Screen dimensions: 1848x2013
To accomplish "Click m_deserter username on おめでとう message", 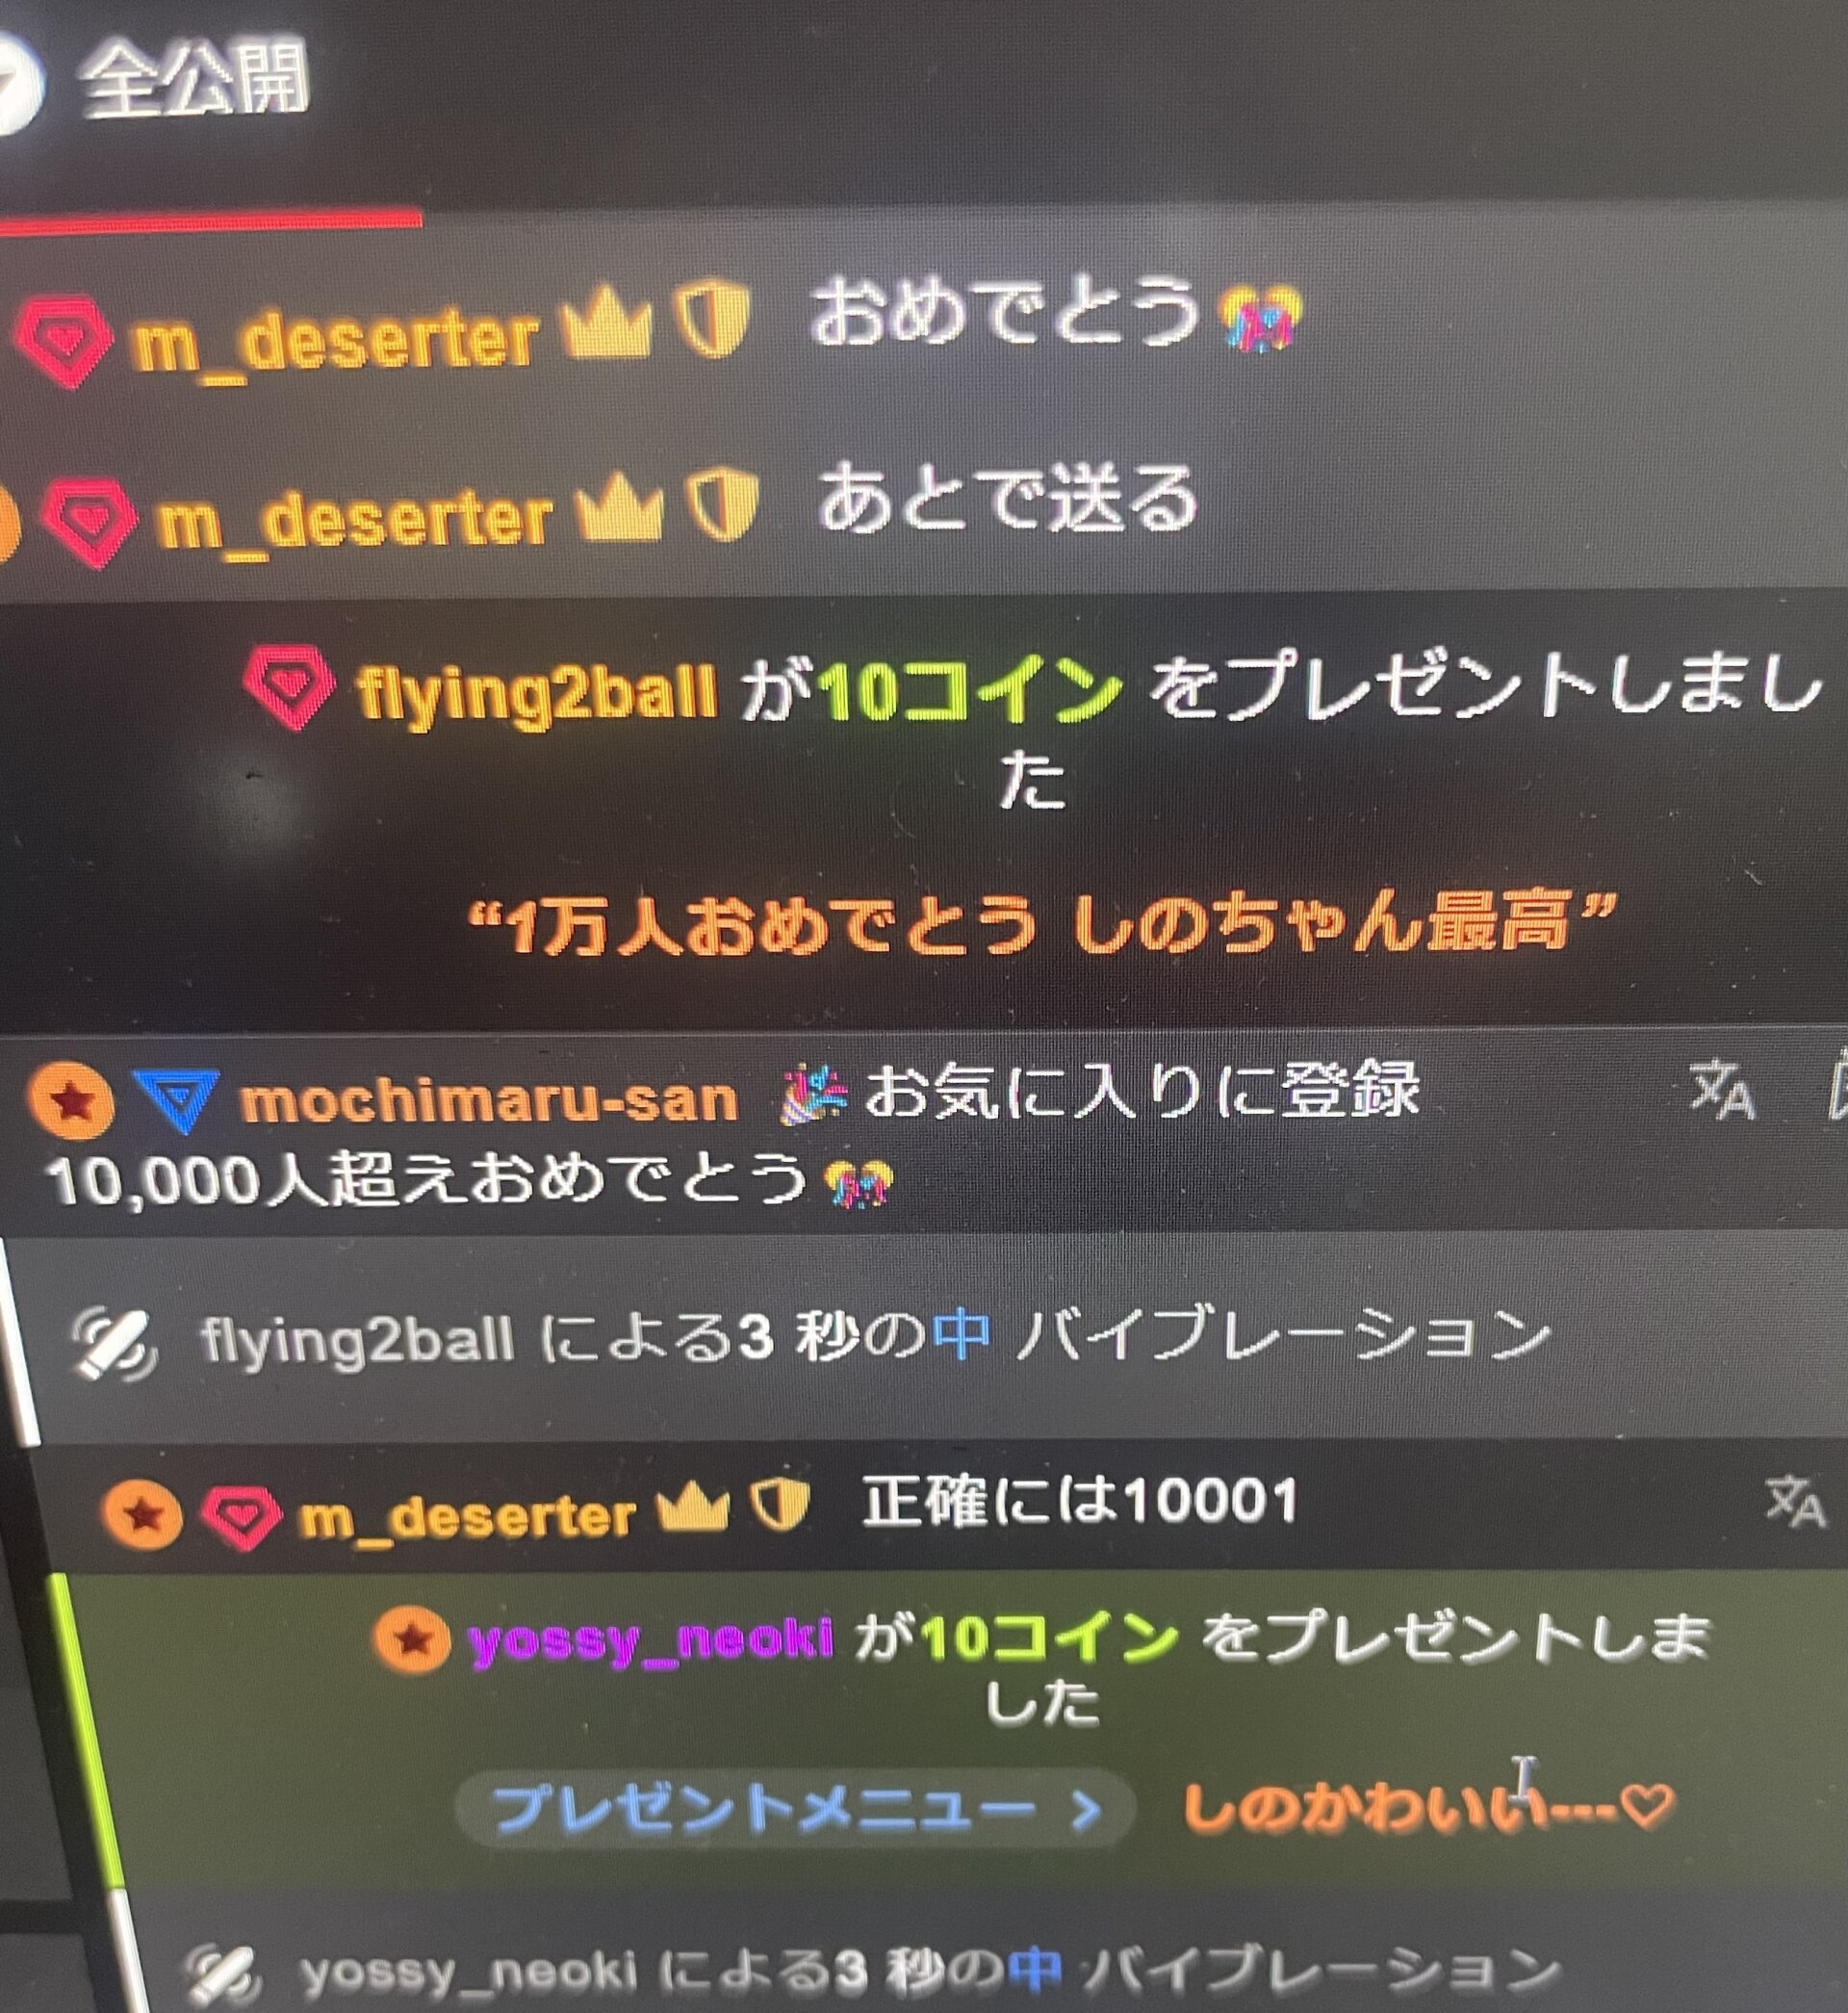I will click(x=335, y=340).
